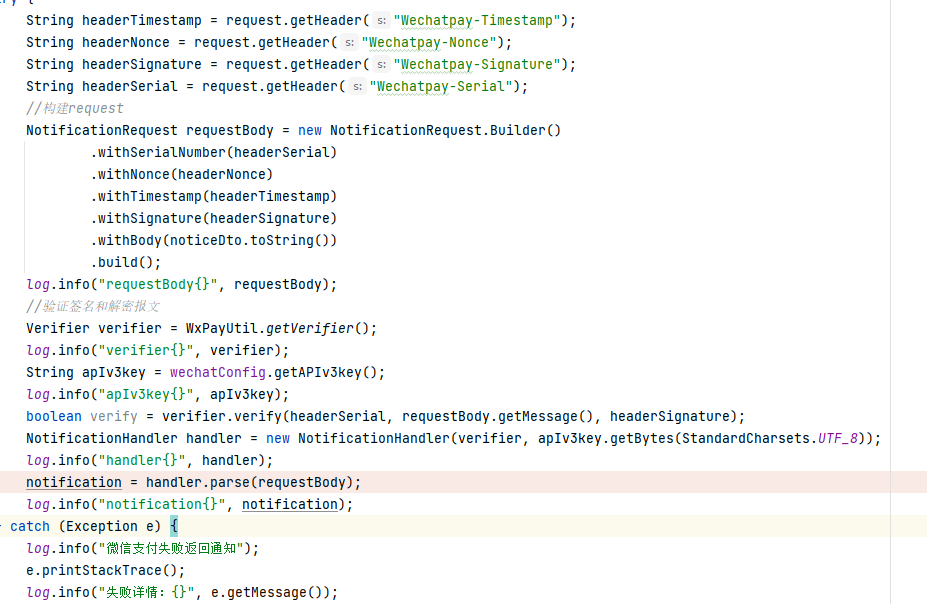Click the //验证签名和解密报文 comment
This screenshot has height=604, width=927.
(93, 306)
